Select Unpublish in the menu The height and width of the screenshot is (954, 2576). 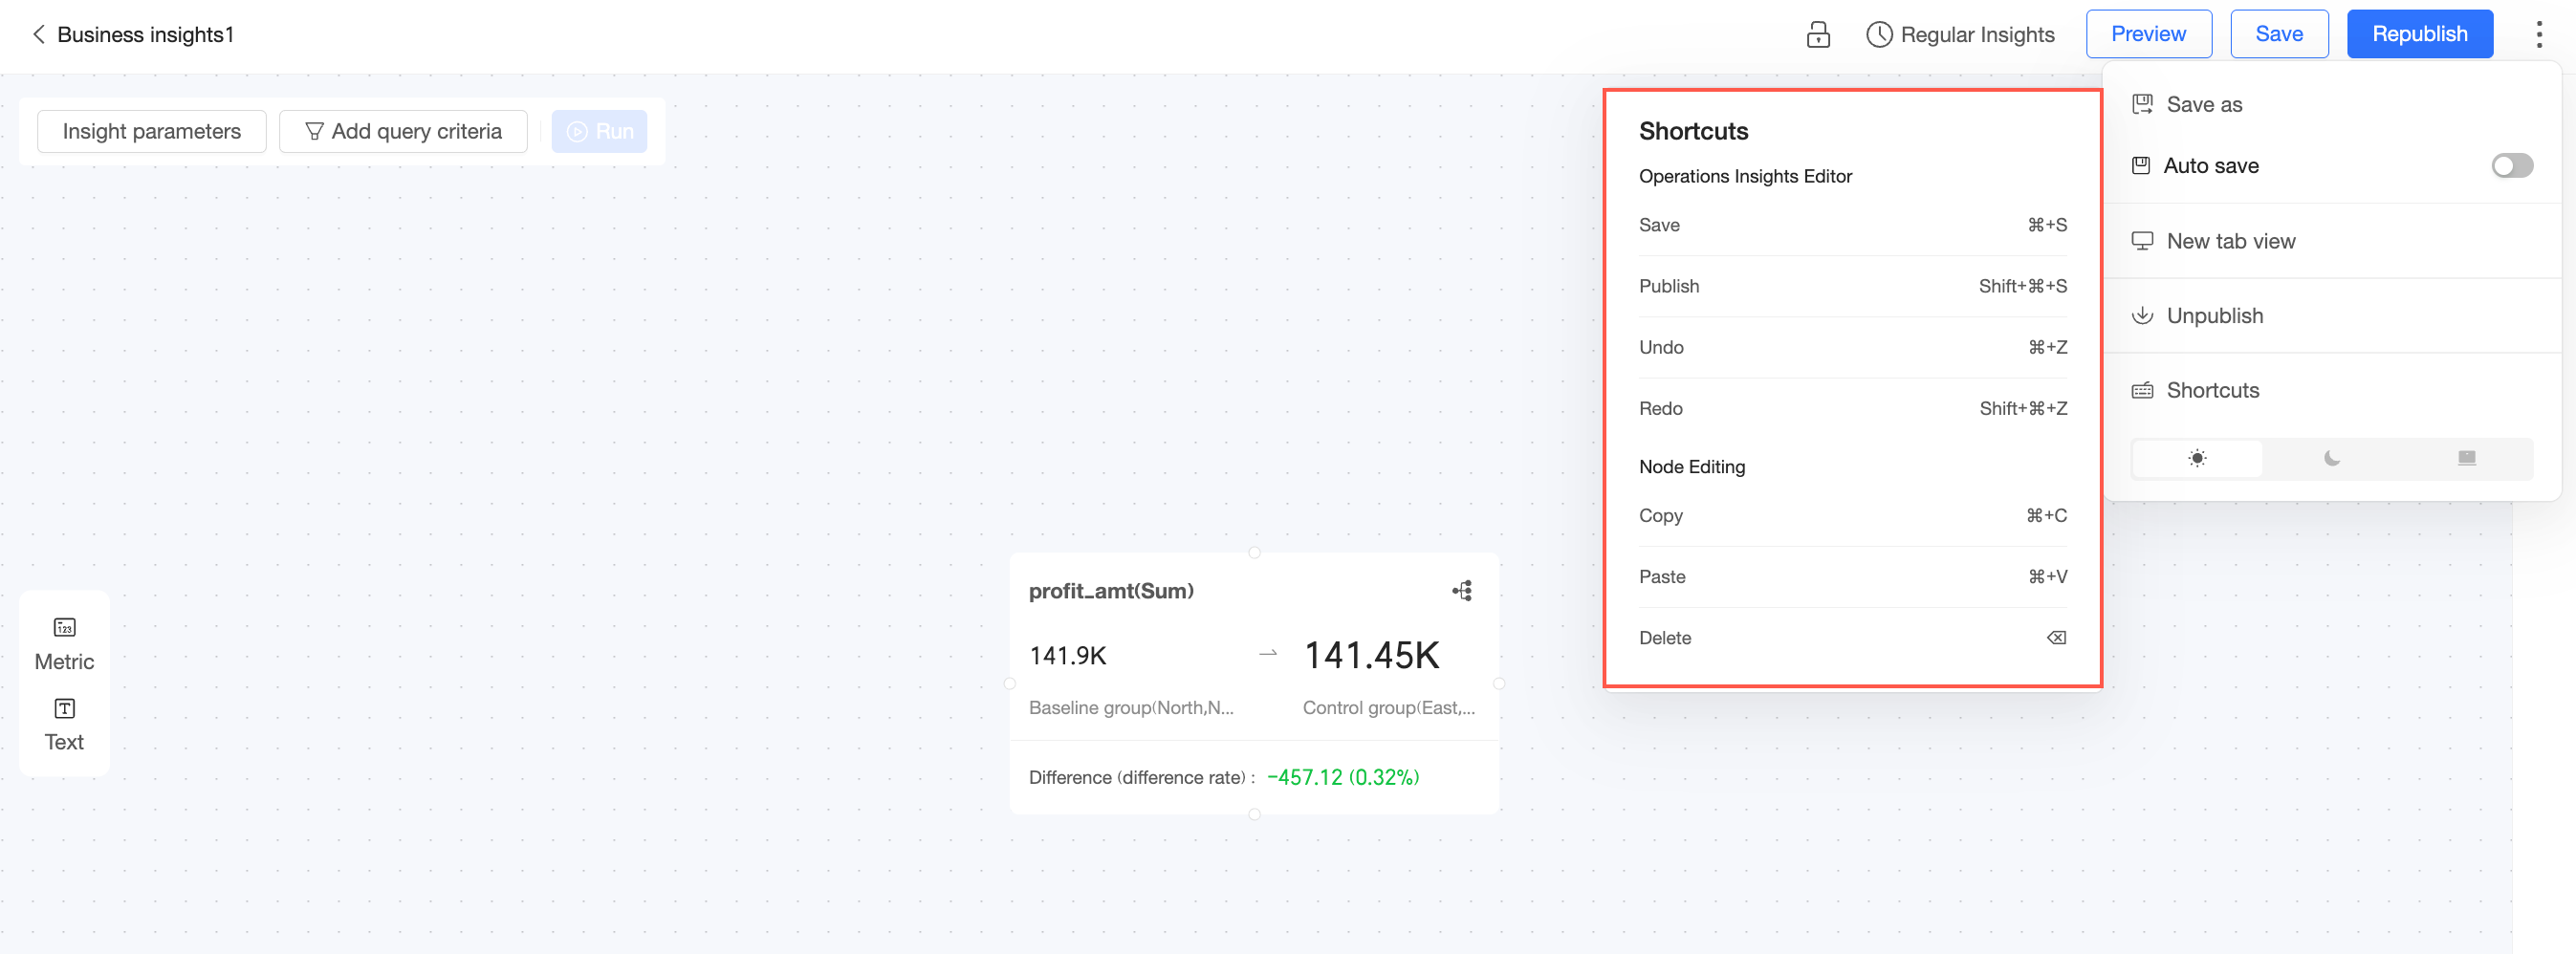(x=2331, y=316)
